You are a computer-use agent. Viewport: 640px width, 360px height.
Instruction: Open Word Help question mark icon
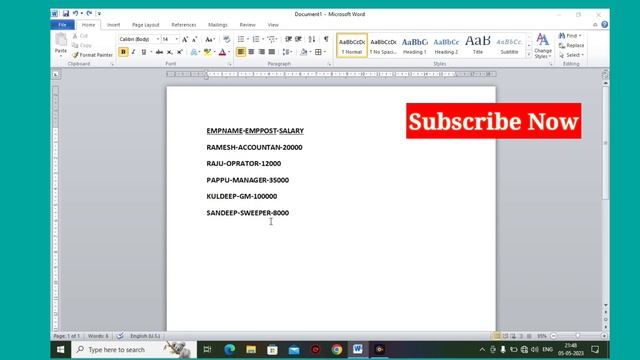tap(604, 24)
